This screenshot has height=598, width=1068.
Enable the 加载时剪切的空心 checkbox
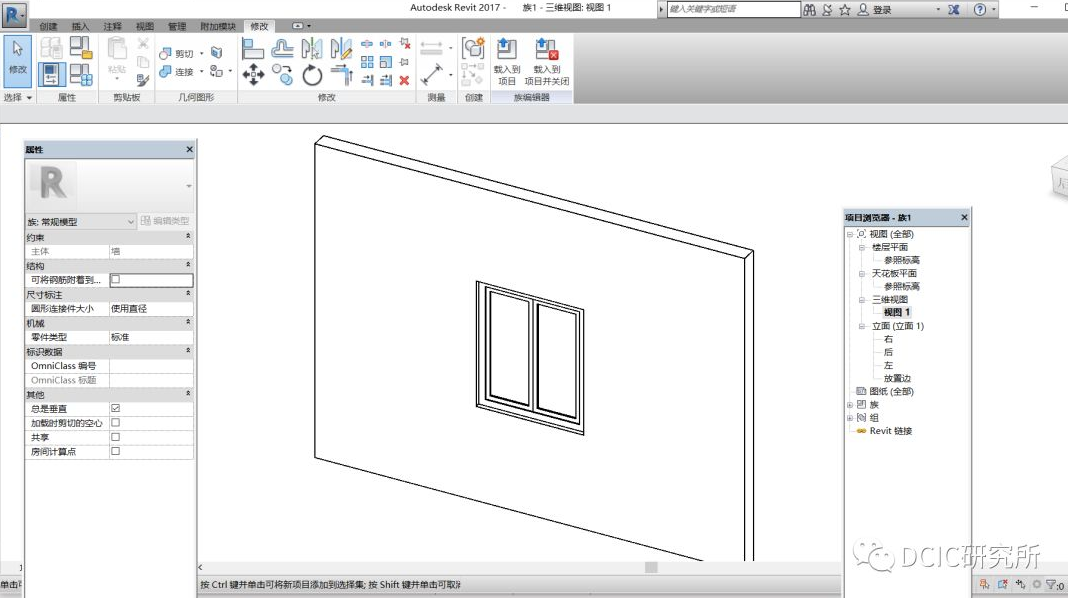pos(115,422)
